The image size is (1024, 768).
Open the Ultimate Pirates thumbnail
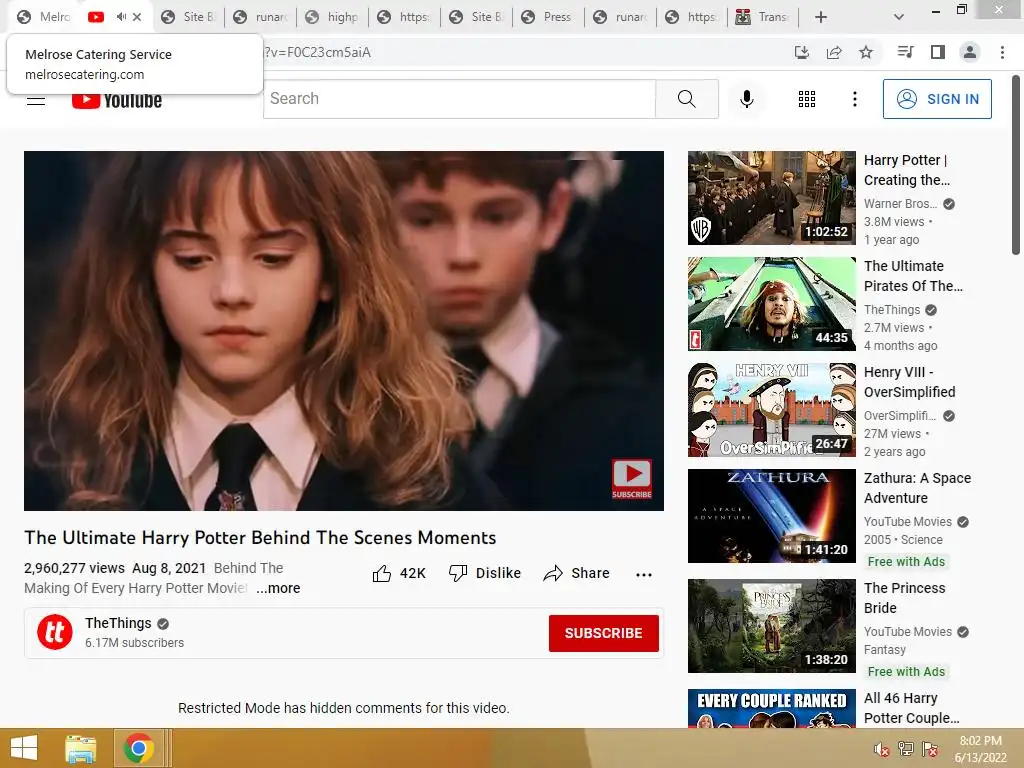click(772, 304)
